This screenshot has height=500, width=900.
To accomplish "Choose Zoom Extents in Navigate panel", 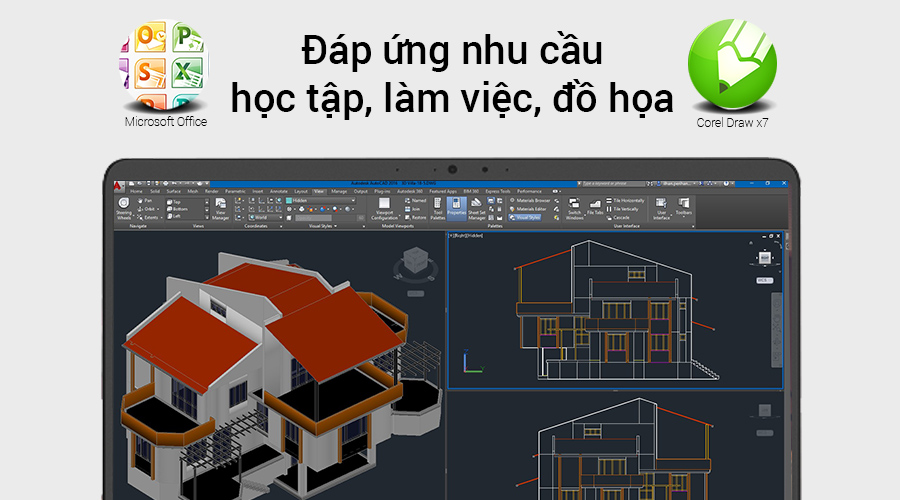I will click(x=148, y=218).
